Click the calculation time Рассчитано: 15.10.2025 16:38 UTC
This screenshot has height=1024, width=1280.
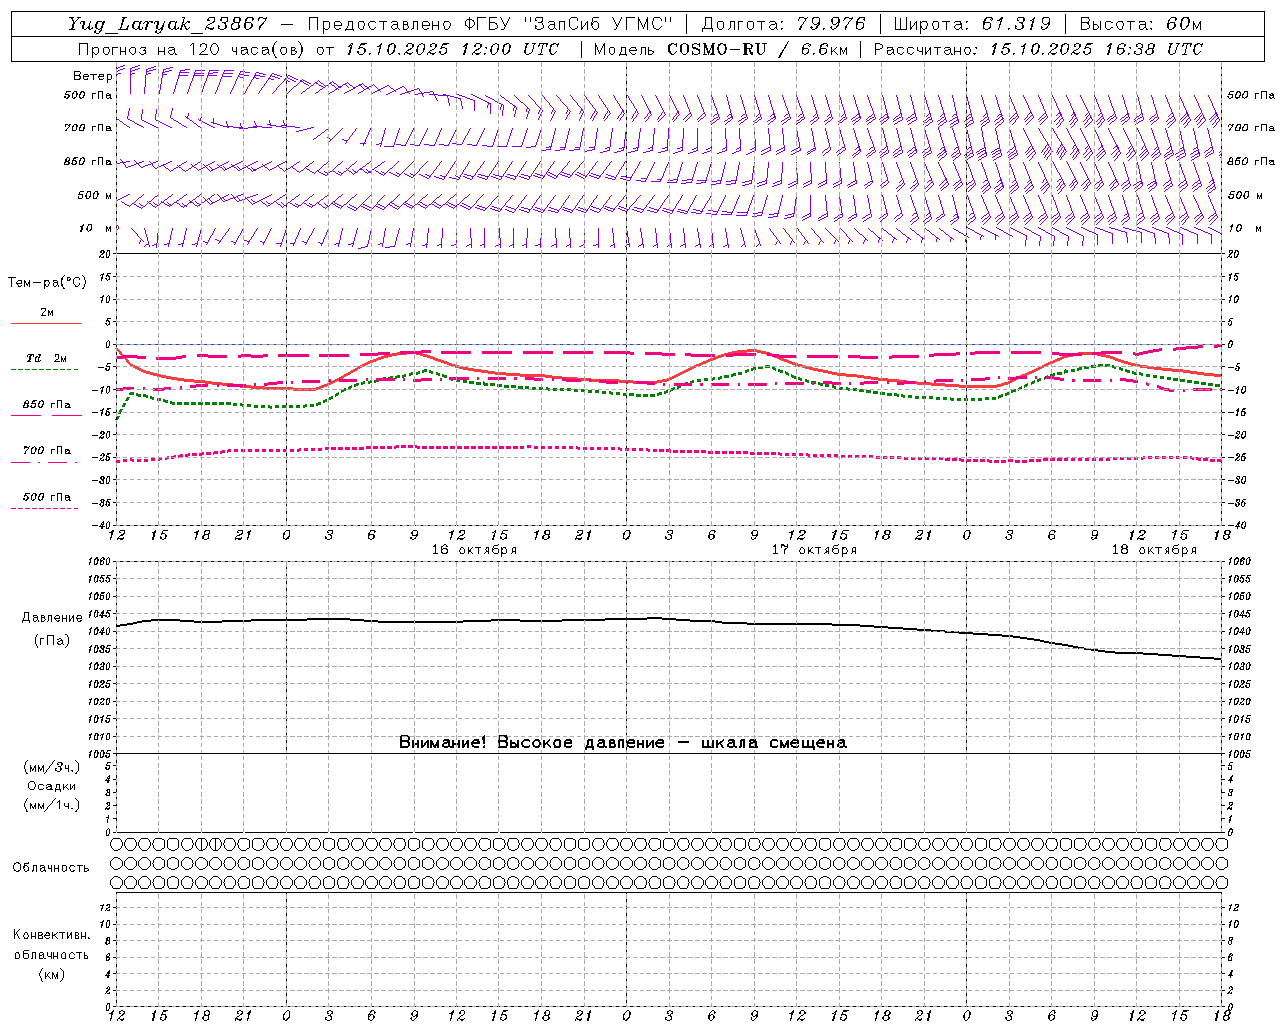[x=1038, y=49]
